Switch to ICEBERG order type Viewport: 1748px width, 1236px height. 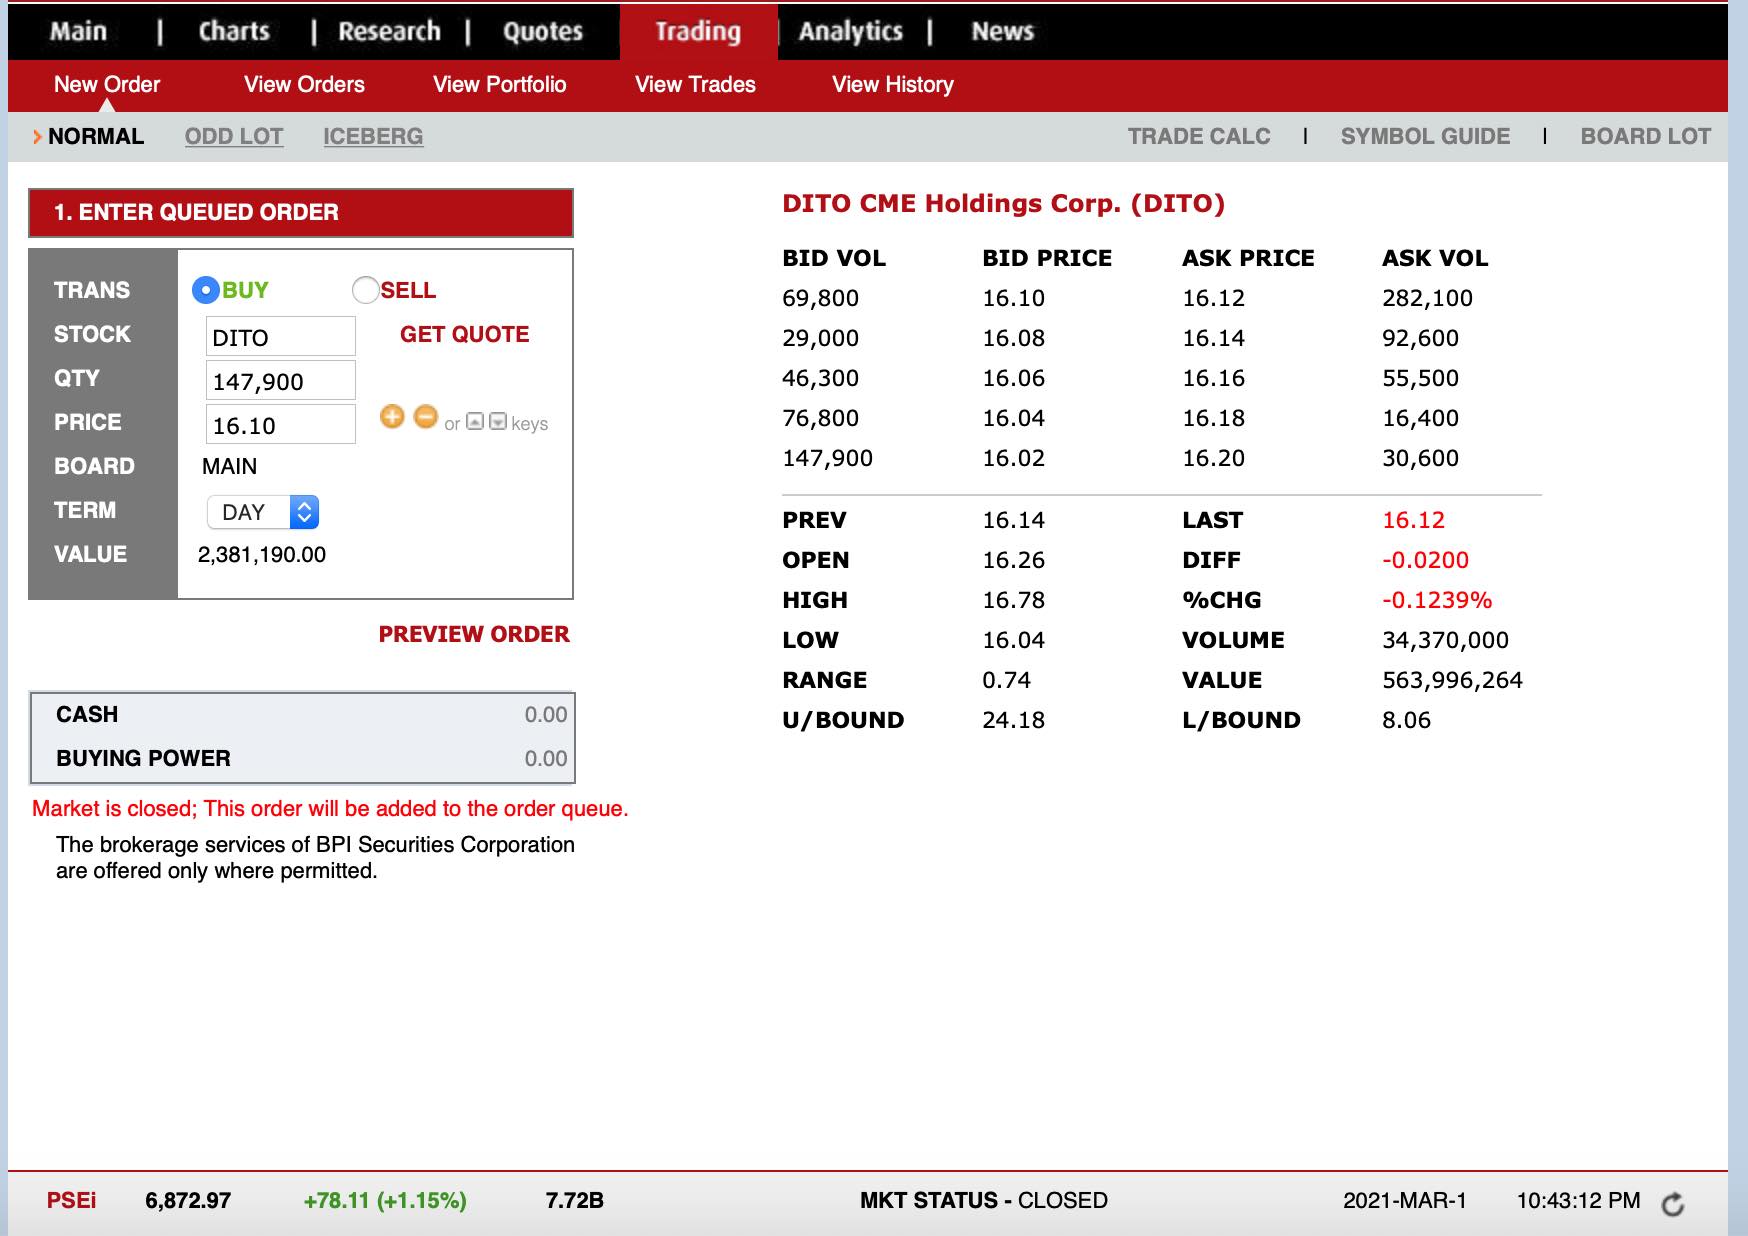click(373, 136)
